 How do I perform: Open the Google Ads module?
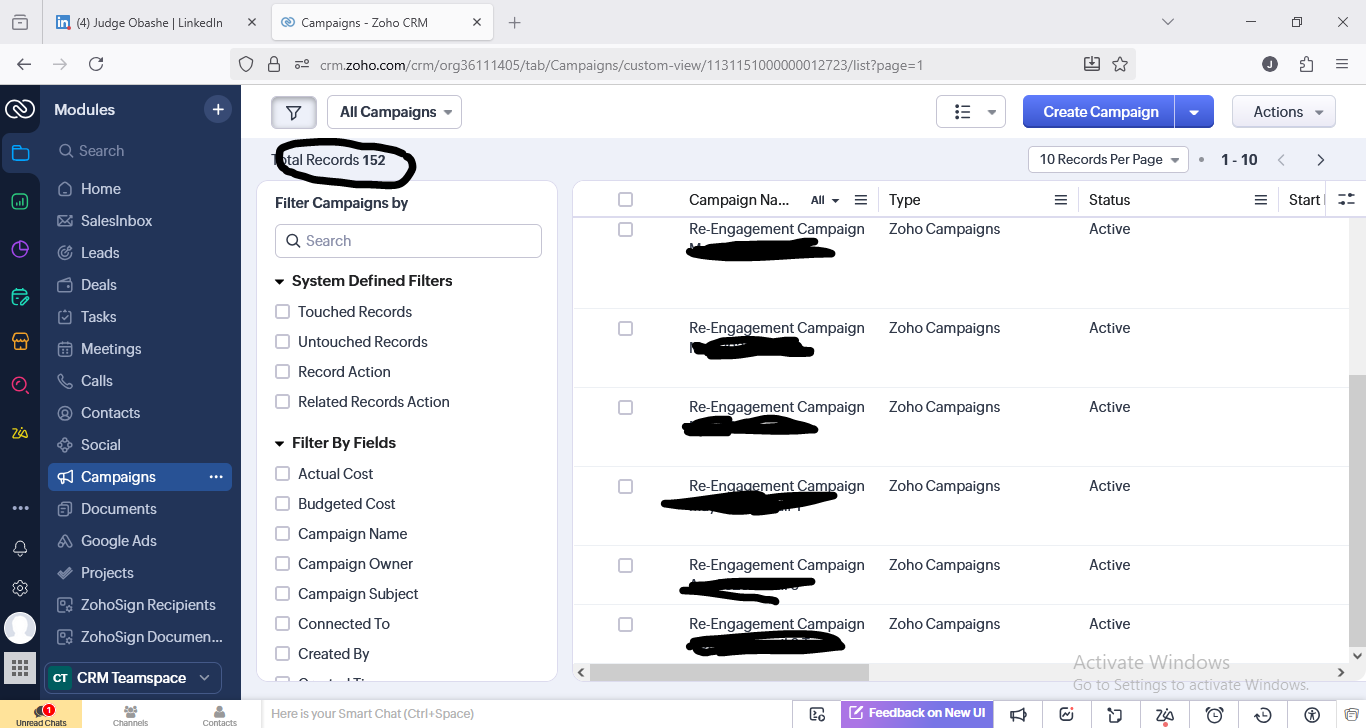click(140, 541)
